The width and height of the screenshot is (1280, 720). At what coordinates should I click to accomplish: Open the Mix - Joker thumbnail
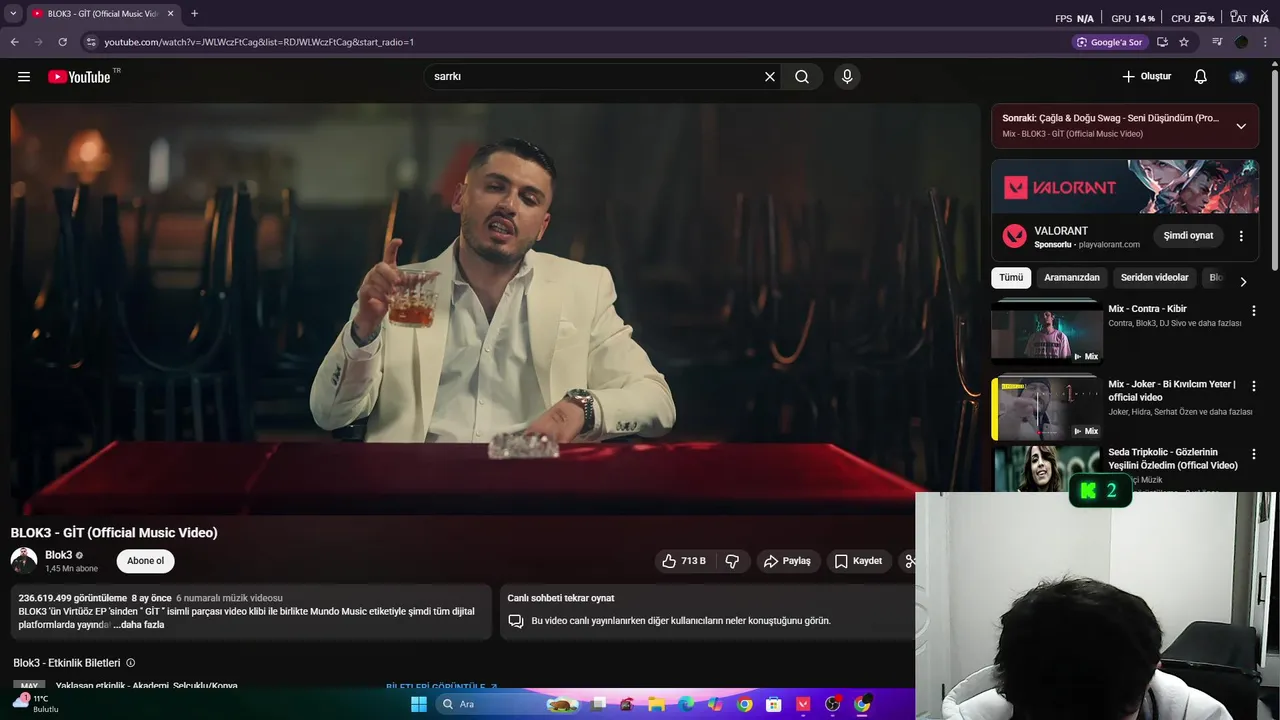coord(1046,408)
